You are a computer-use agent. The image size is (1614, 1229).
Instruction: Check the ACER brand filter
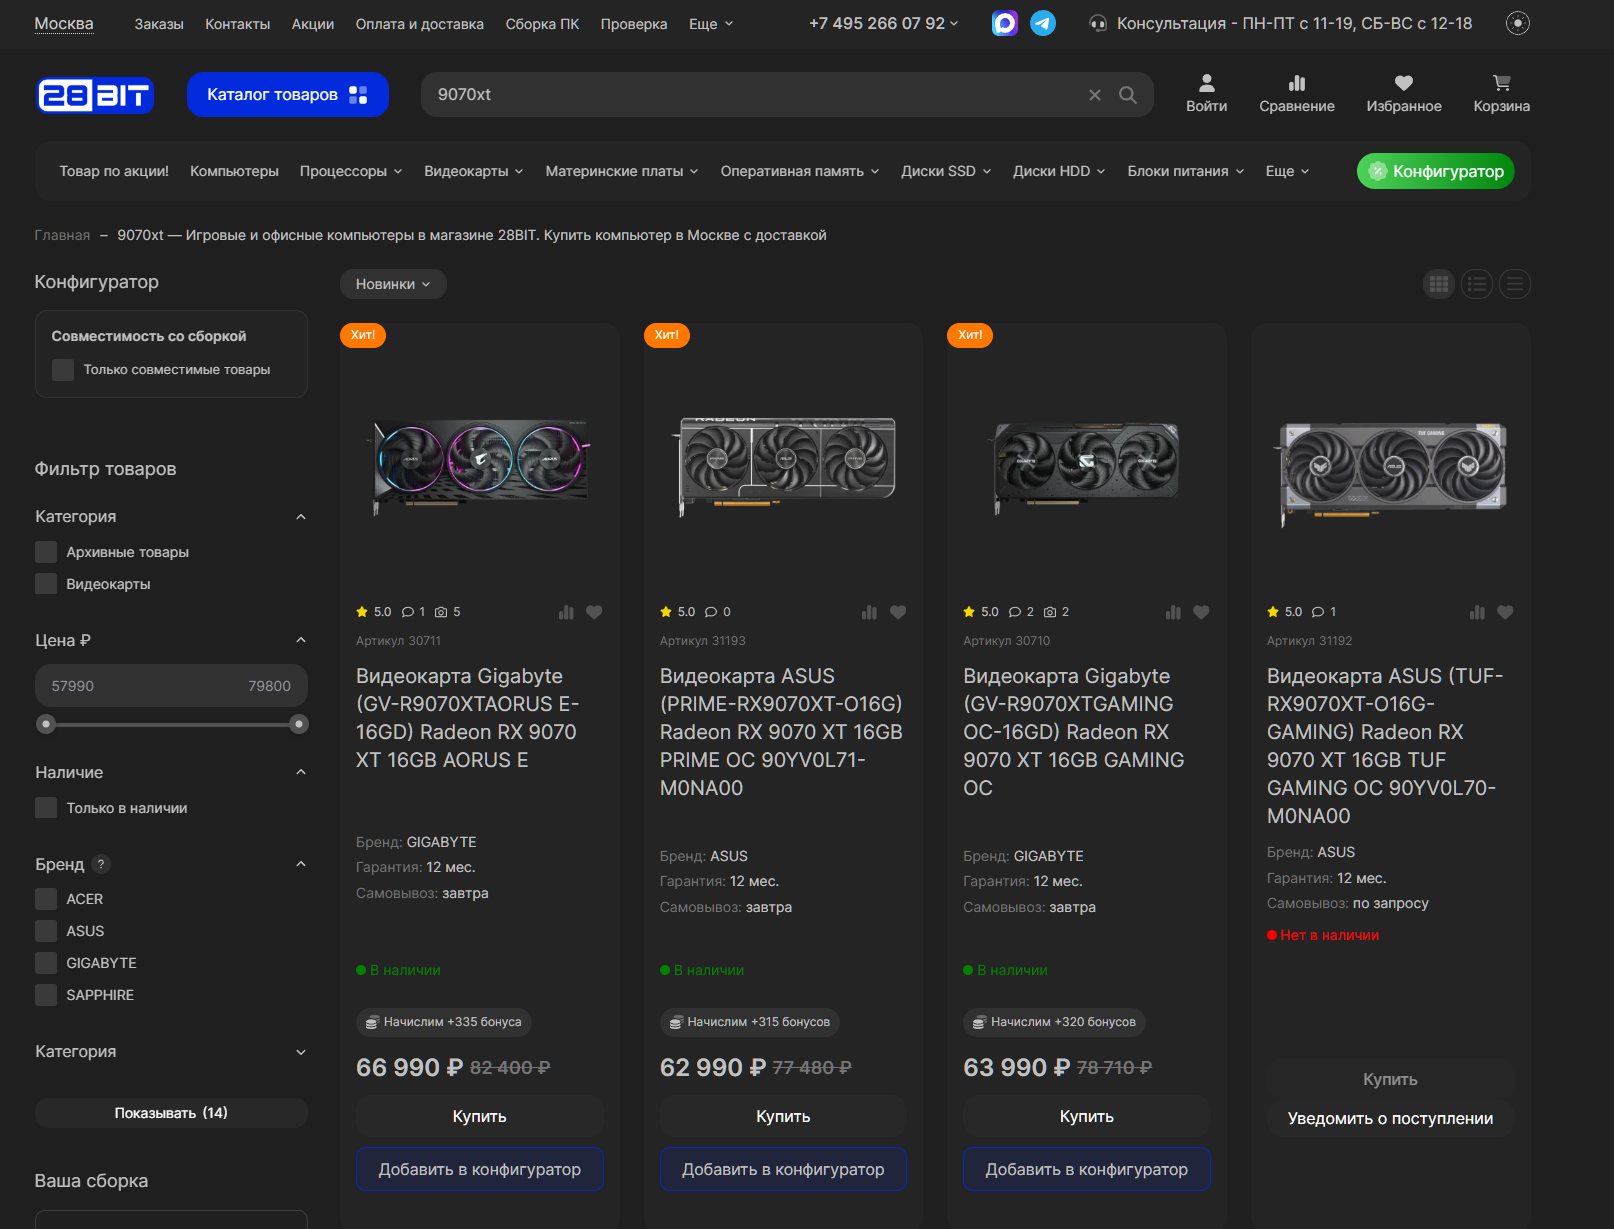point(46,899)
